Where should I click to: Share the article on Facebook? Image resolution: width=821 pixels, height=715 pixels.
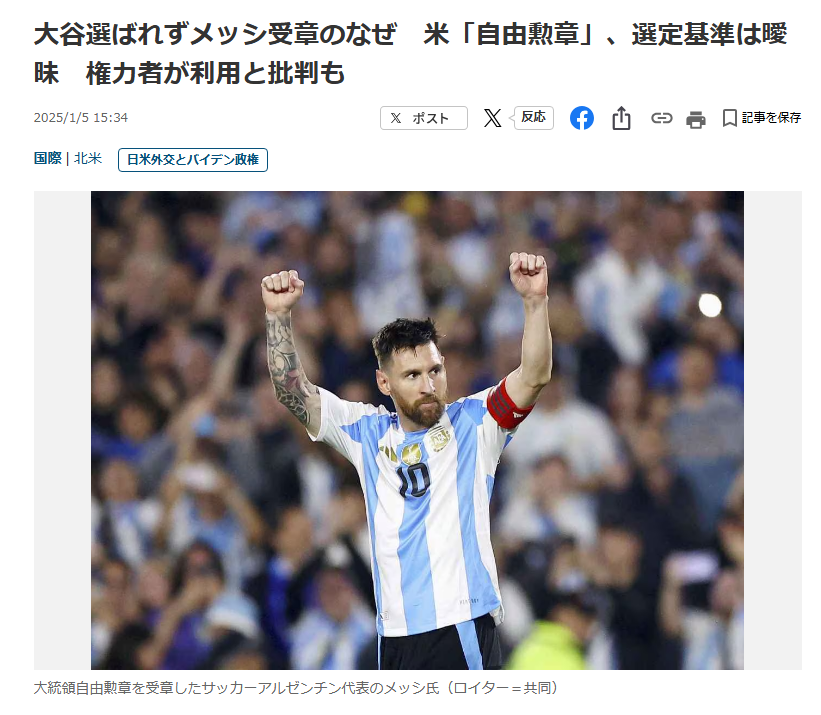point(582,118)
